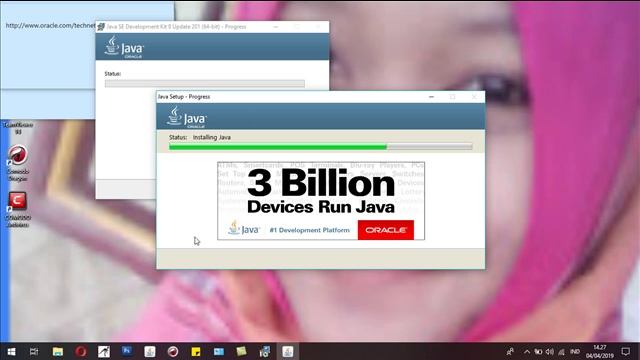Close the Java Setup Progress window
This screenshot has height=360, width=640.
coord(474,97)
